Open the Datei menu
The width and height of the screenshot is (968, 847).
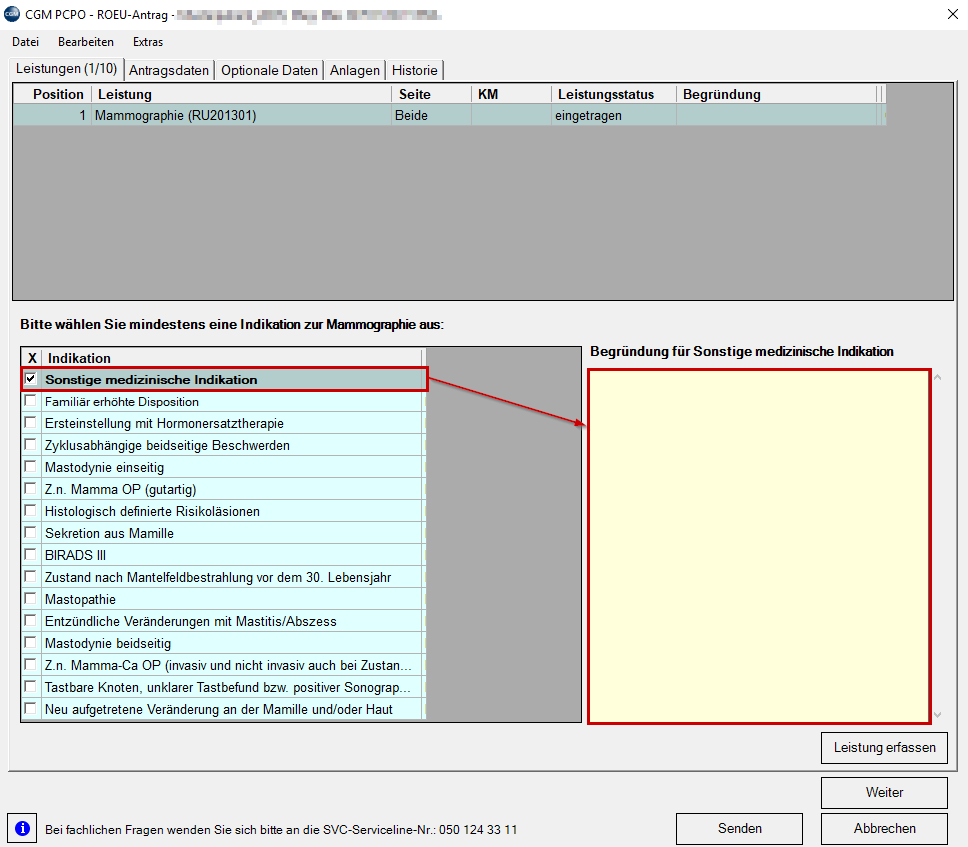click(x=25, y=42)
